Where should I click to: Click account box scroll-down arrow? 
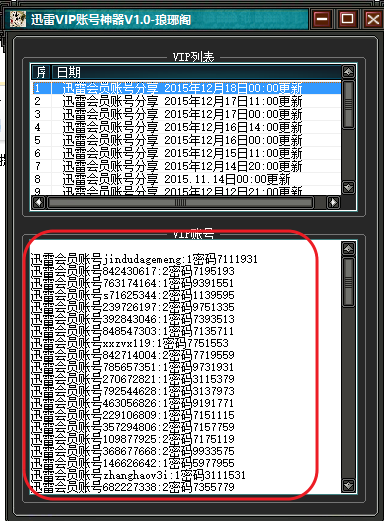pyautogui.click(x=348, y=485)
